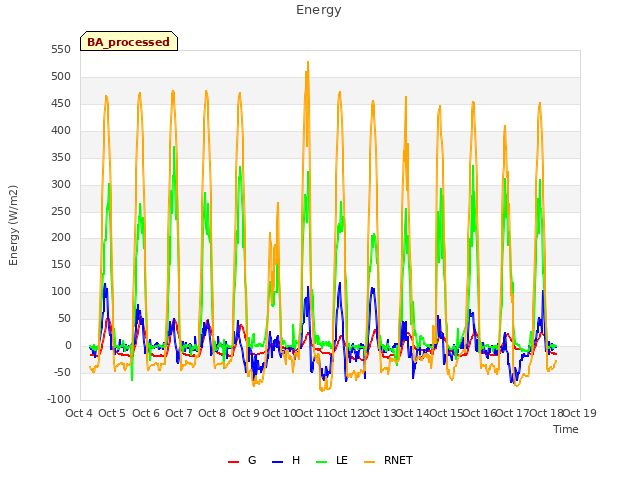
Task: Click the Oct 6 x-axis tick label
Action: 146,413
